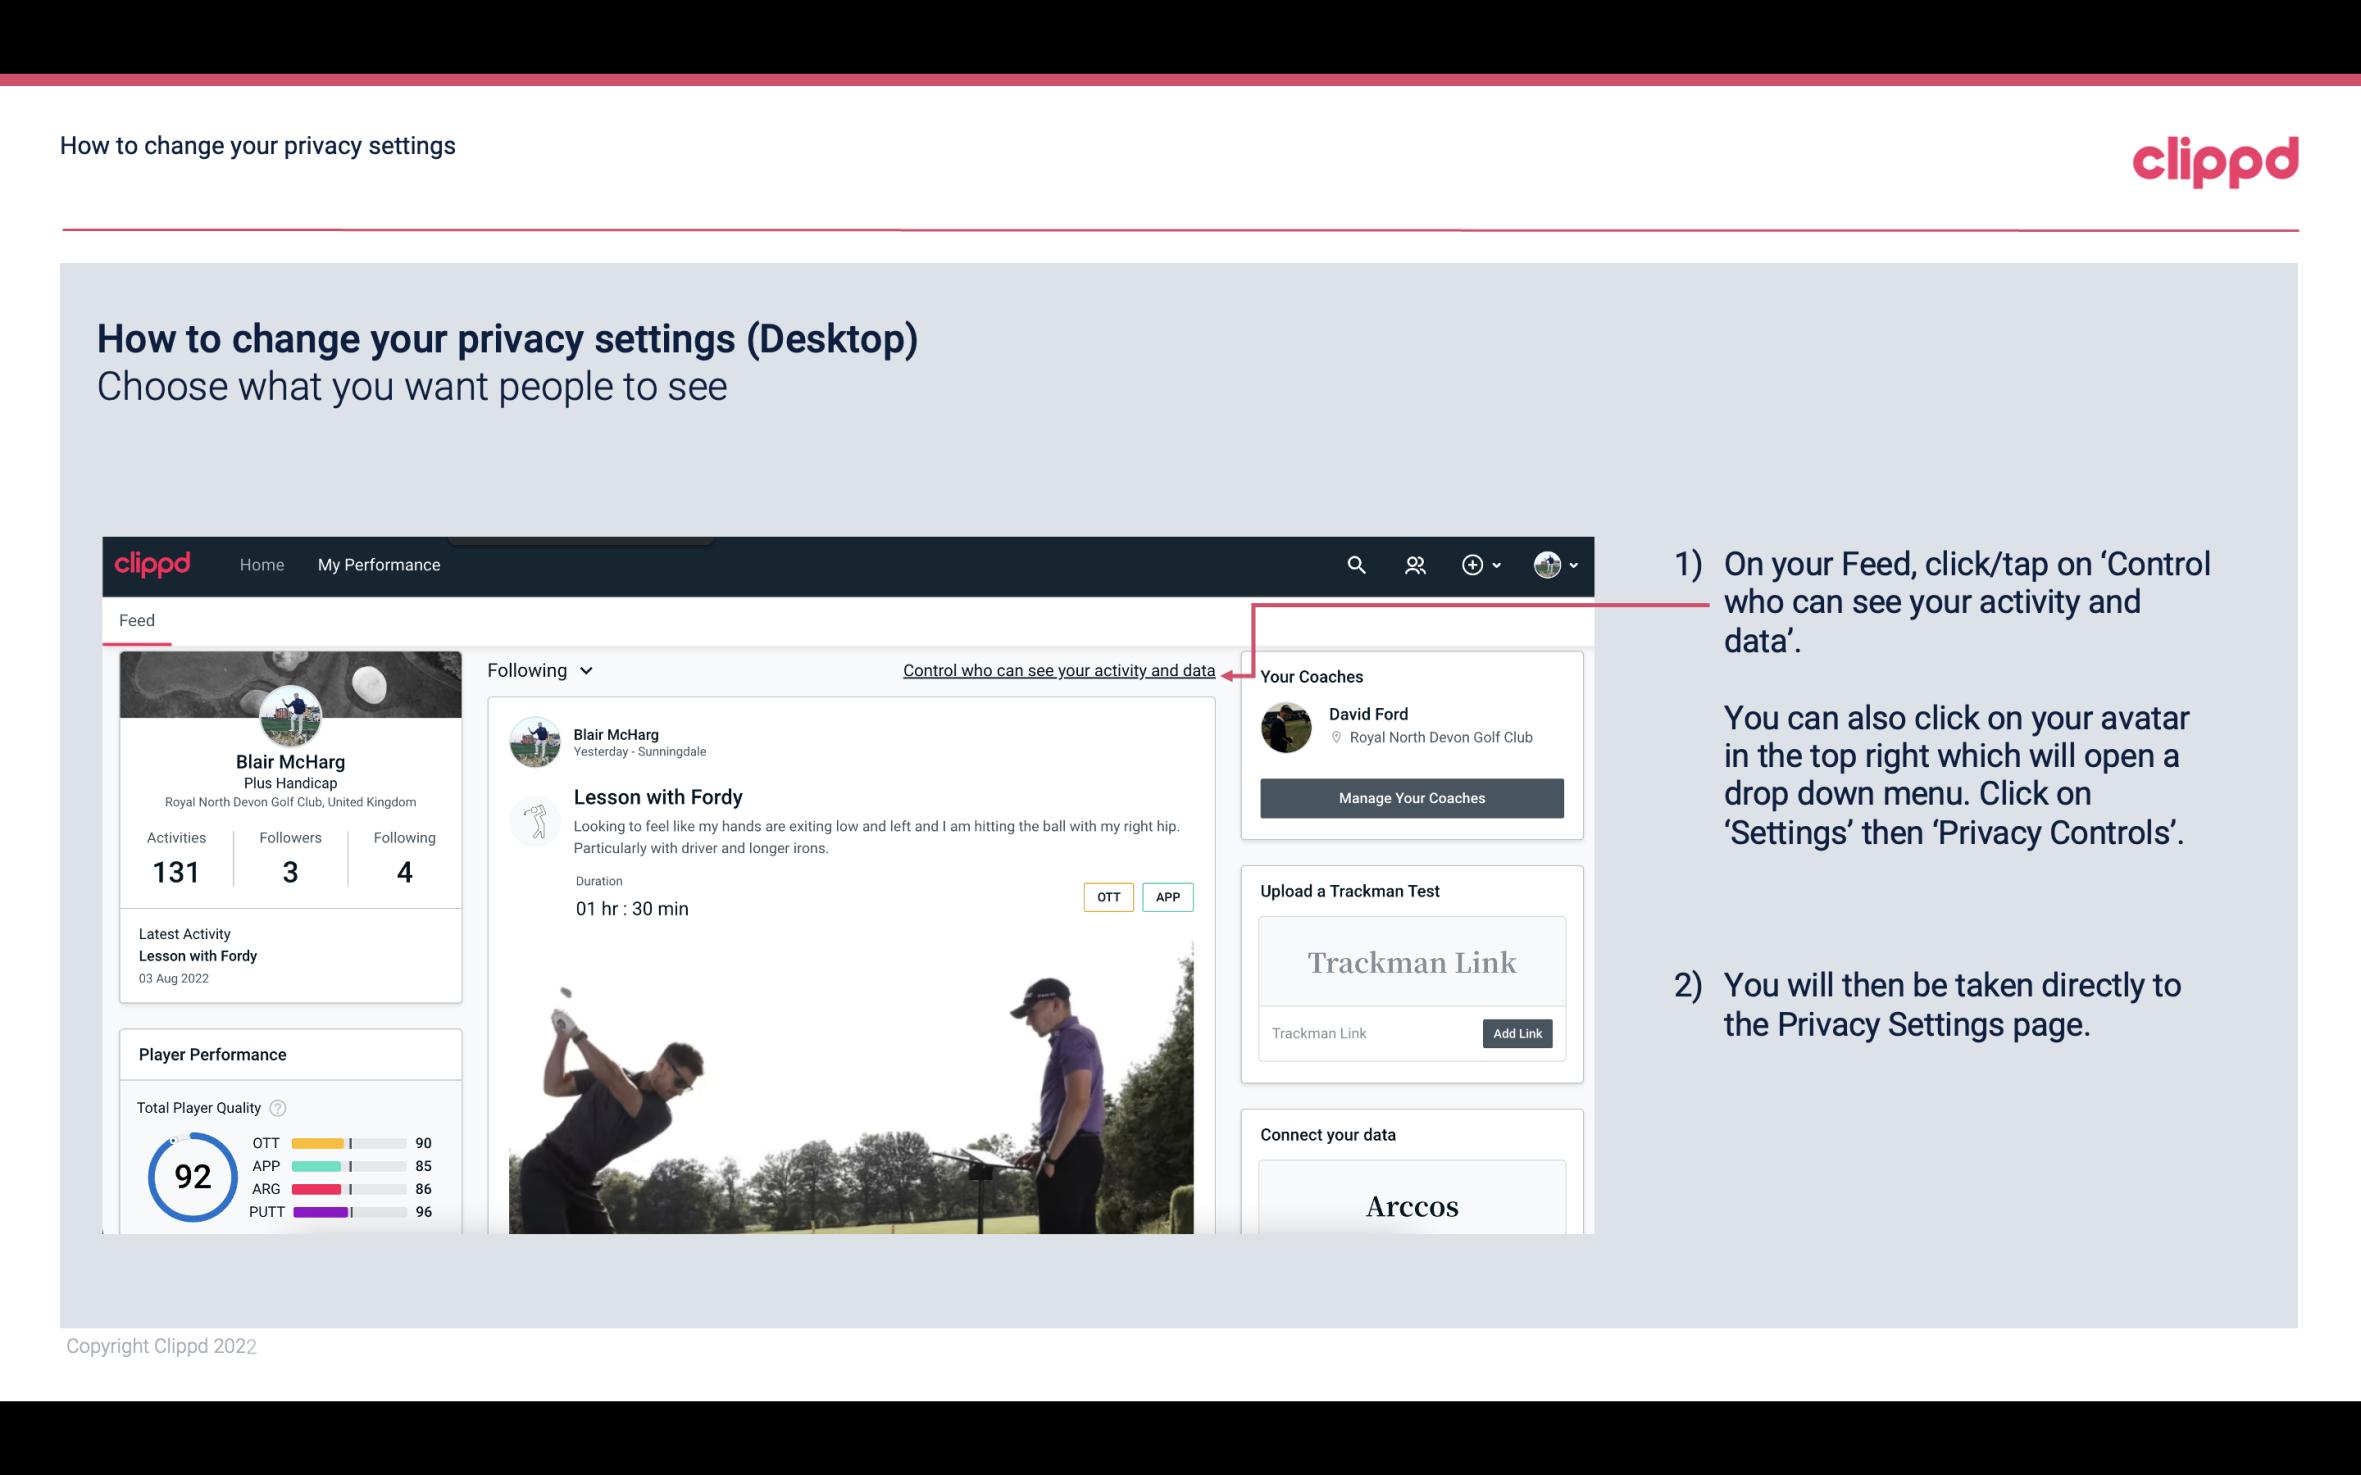The height and width of the screenshot is (1475, 2361).
Task: Select My Performance menu tab
Action: click(x=377, y=564)
